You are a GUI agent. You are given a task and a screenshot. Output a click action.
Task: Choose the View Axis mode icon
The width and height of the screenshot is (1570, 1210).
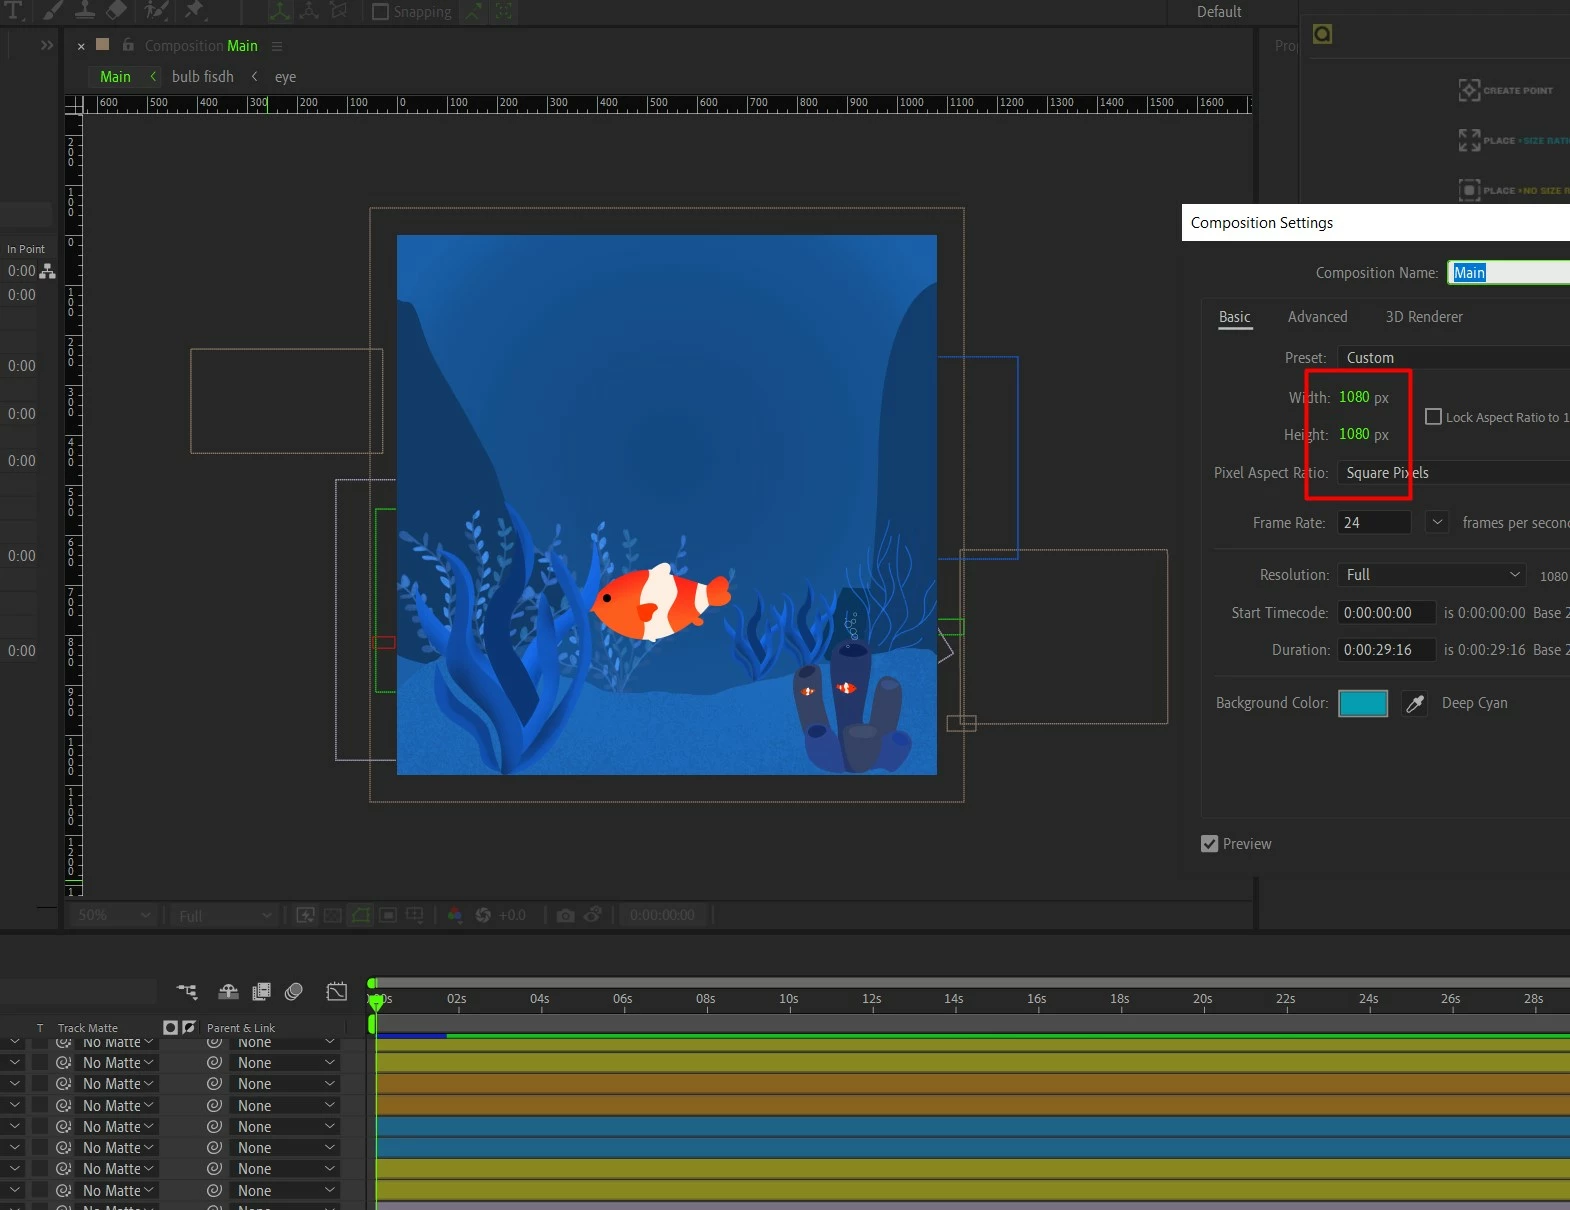[x=339, y=11]
